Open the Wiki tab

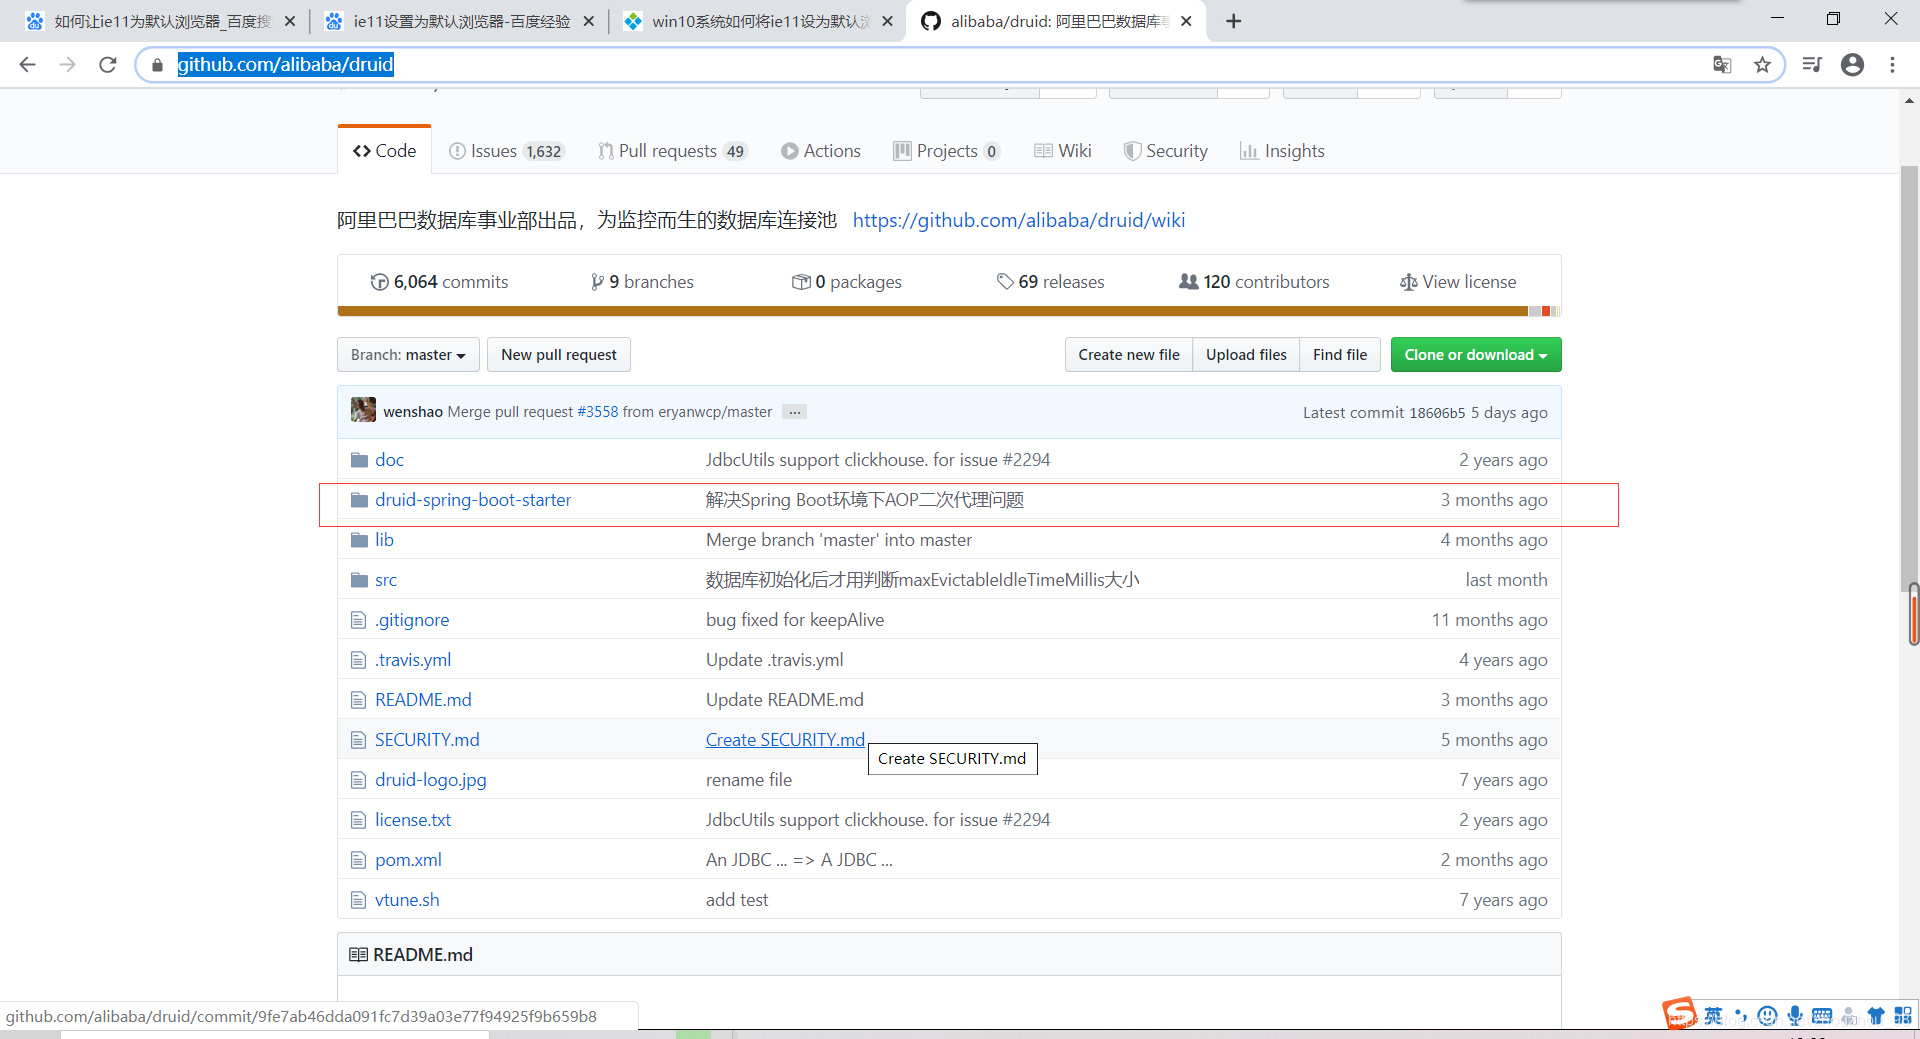1063,151
